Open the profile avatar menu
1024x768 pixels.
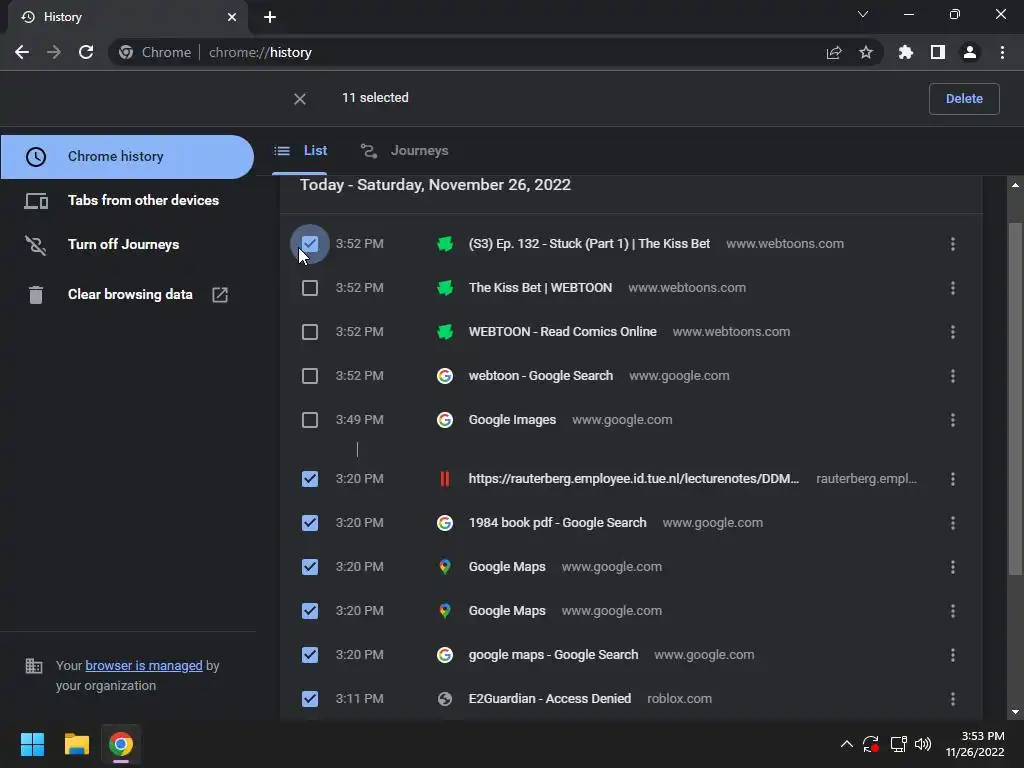coord(969,52)
